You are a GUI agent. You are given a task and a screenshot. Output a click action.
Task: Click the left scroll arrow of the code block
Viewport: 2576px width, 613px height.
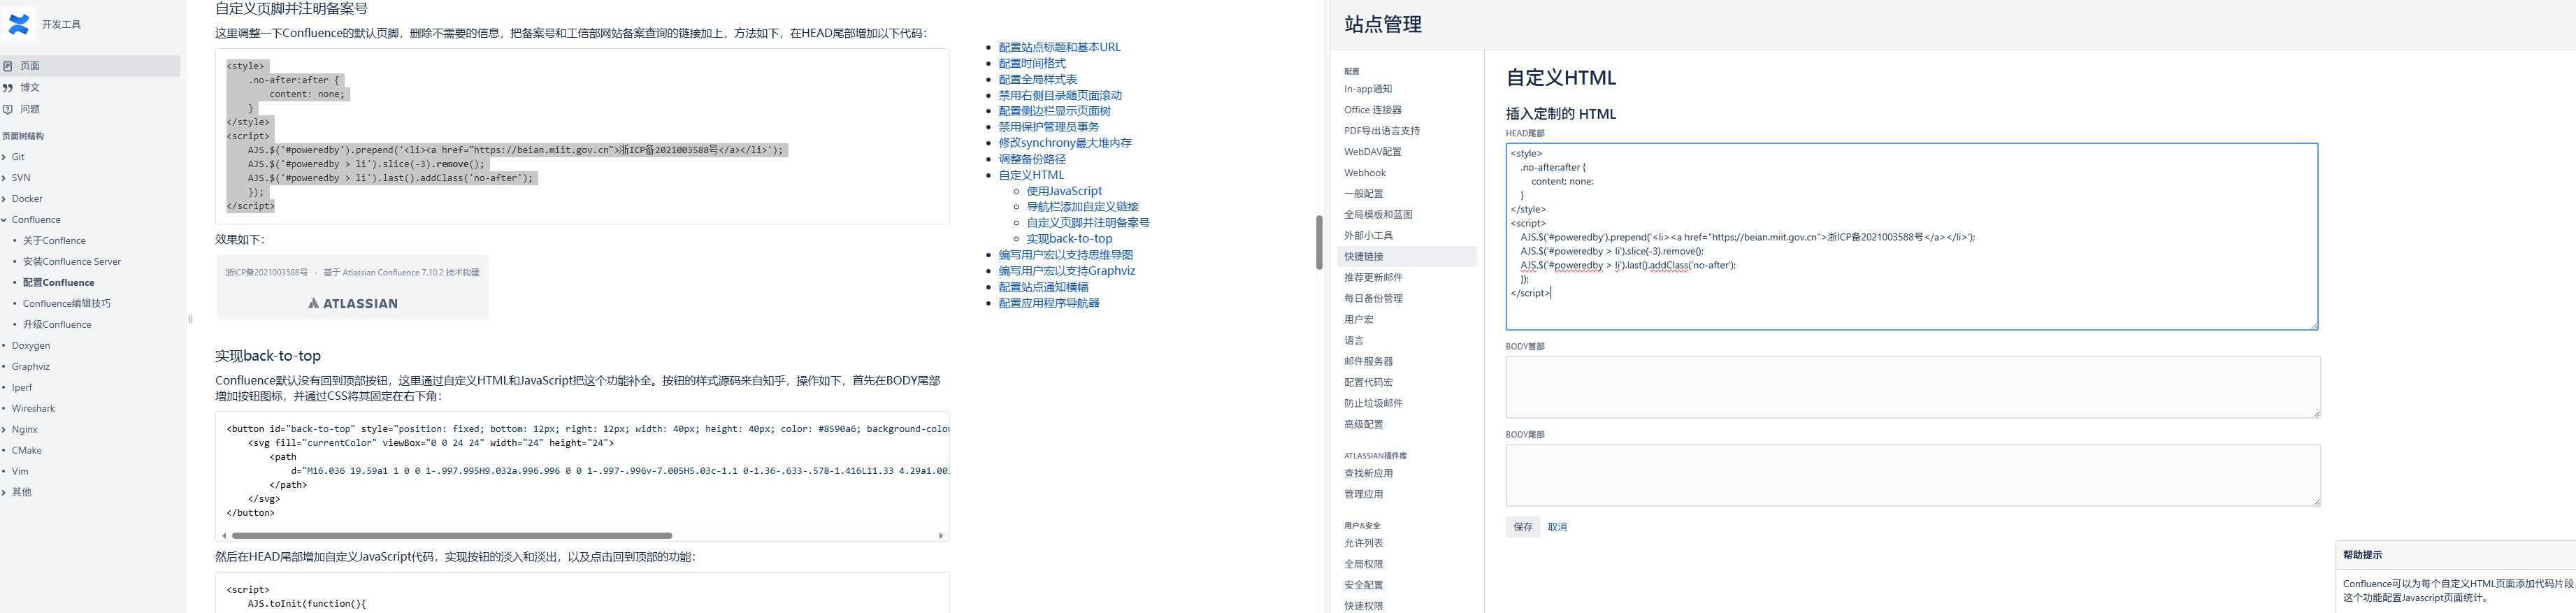pos(224,536)
